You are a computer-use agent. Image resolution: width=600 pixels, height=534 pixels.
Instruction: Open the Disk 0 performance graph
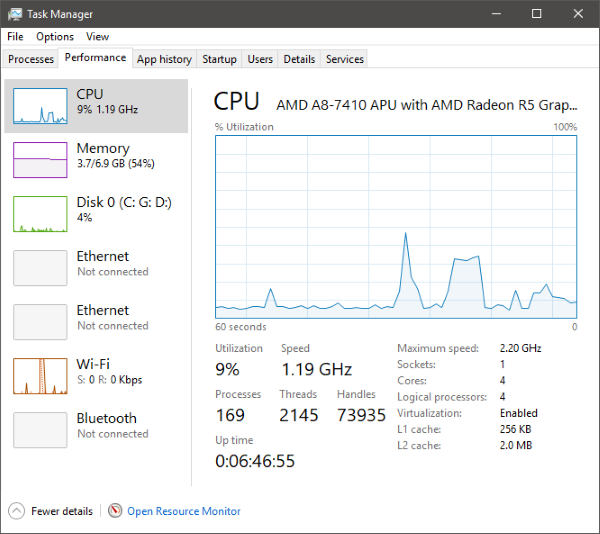coord(40,213)
